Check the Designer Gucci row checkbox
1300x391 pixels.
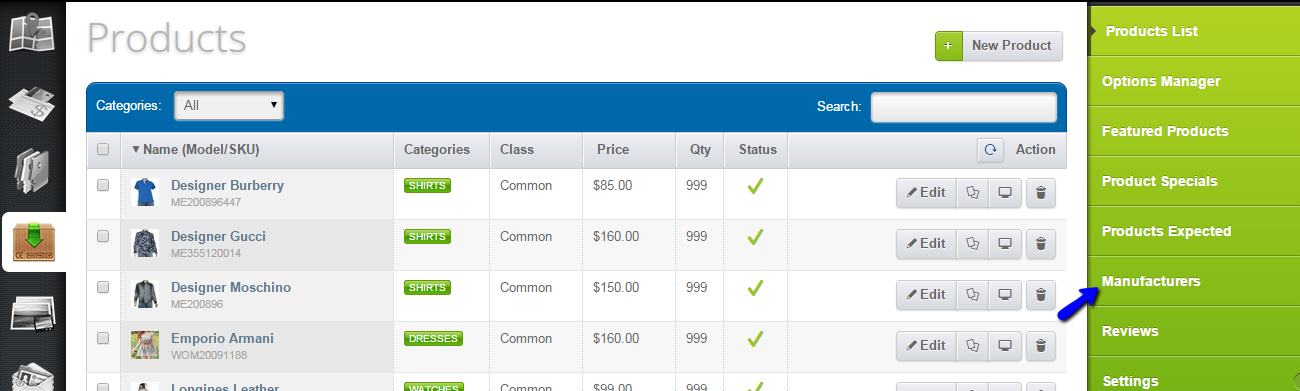(x=103, y=237)
